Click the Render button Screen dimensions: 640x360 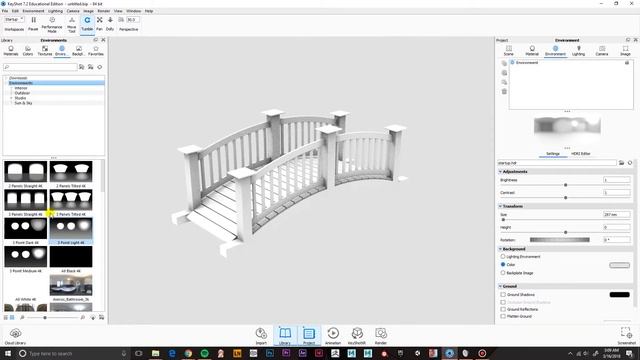[x=381, y=336]
